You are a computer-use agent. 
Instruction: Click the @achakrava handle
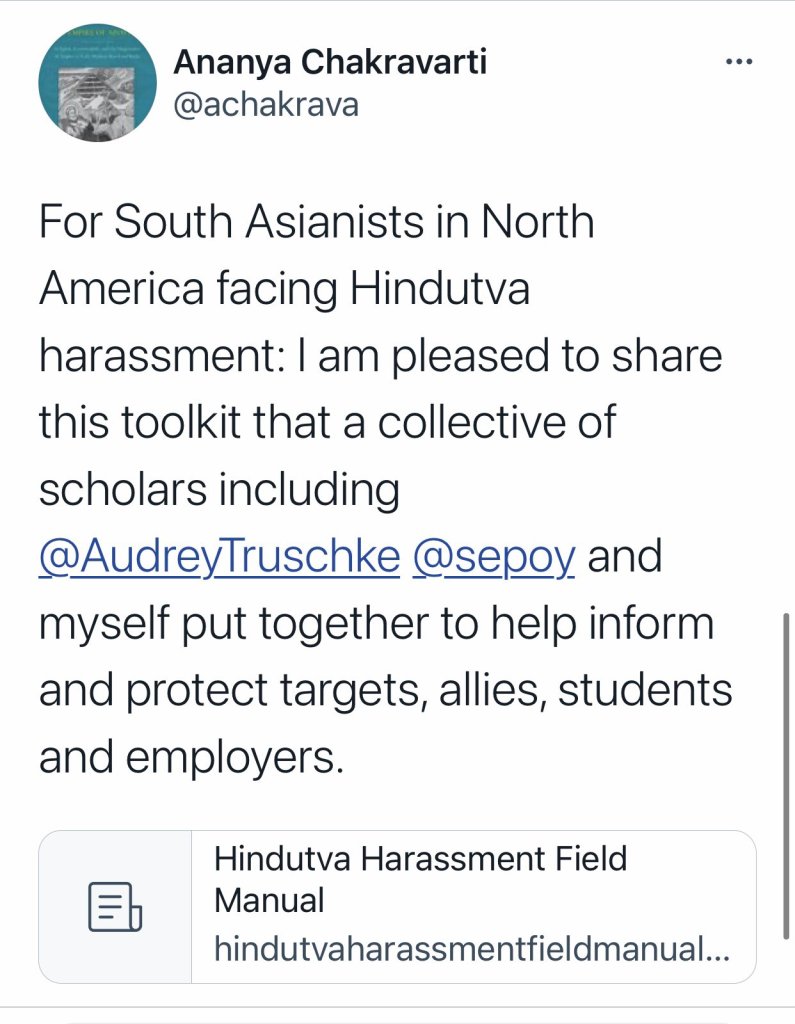tap(265, 104)
